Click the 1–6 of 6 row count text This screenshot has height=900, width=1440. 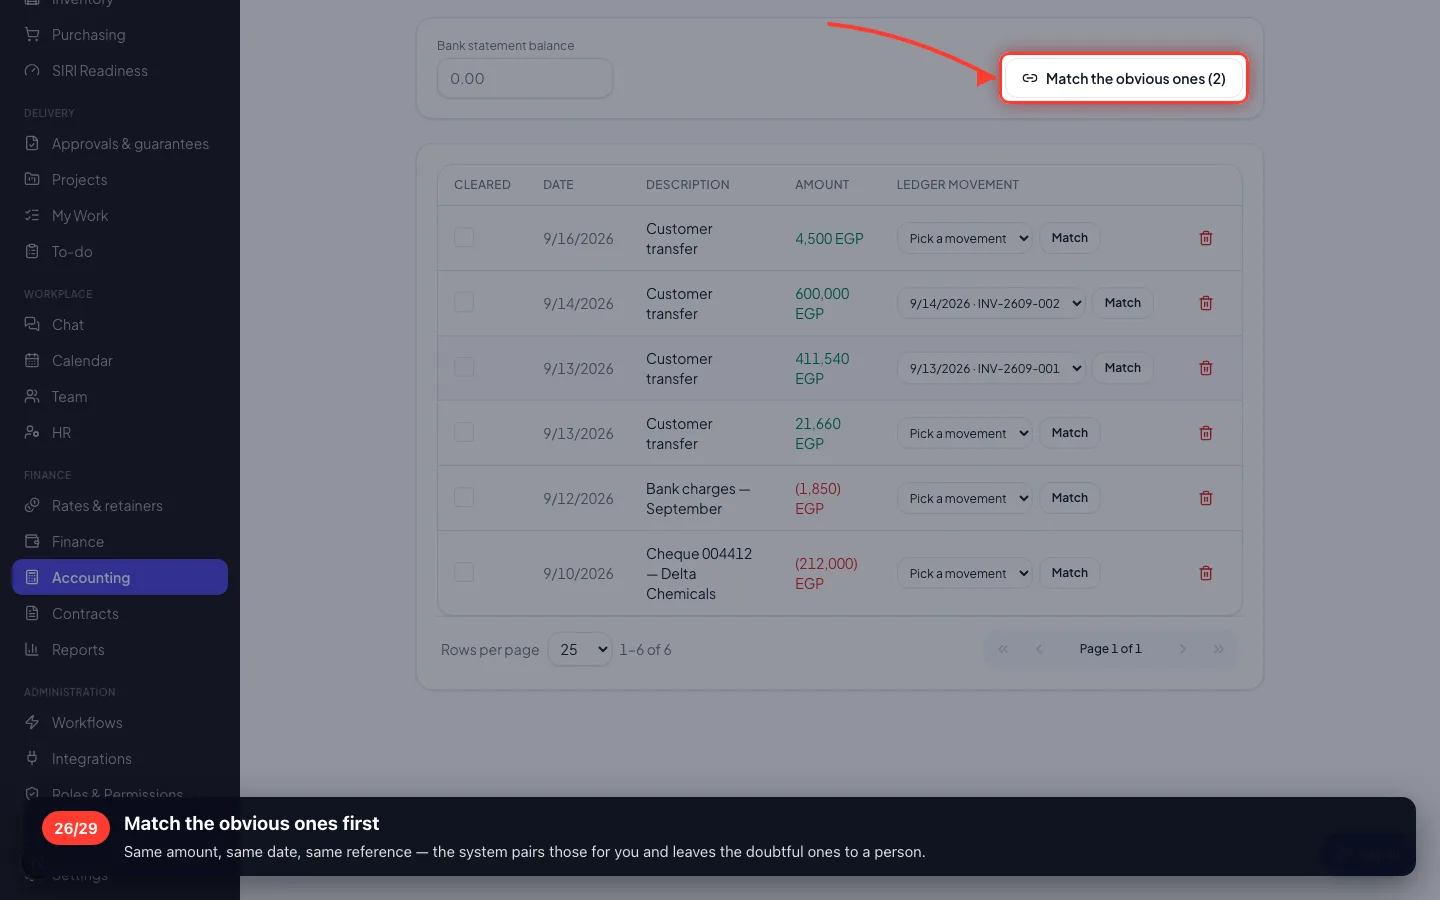pyautogui.click(x=645, y=650)
